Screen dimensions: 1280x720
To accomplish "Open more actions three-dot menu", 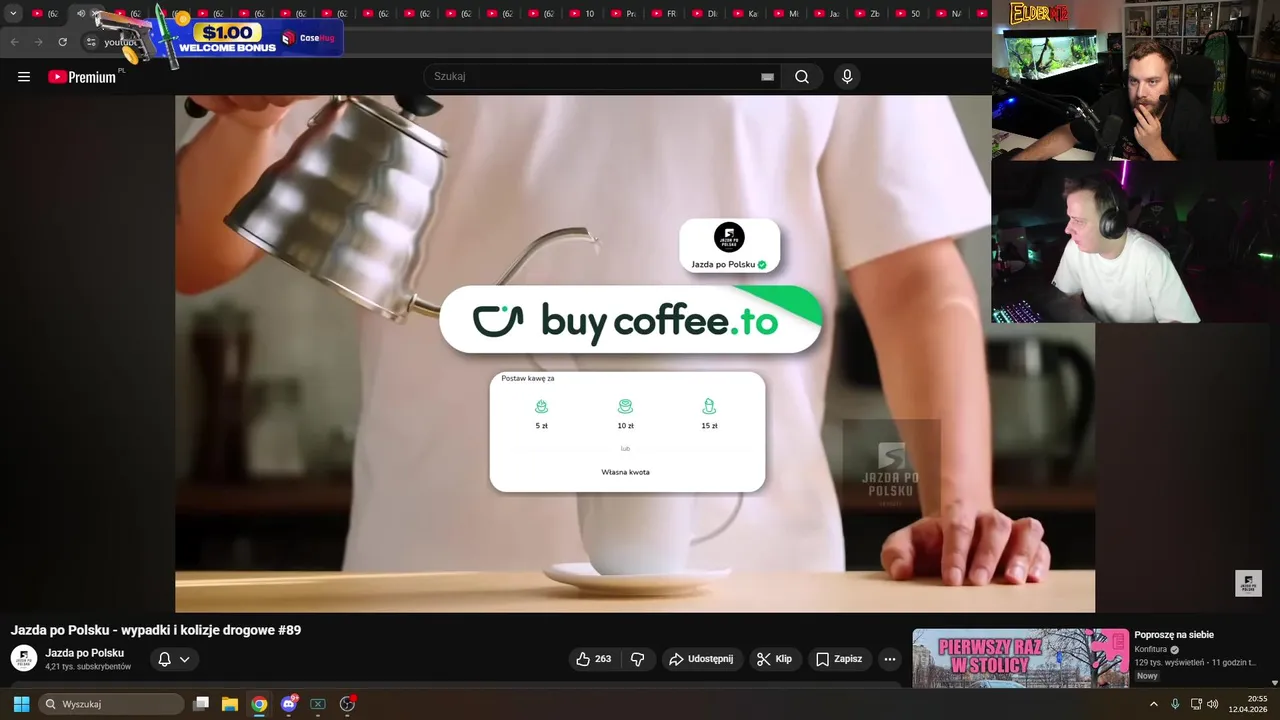I will (x=890, y=659).
